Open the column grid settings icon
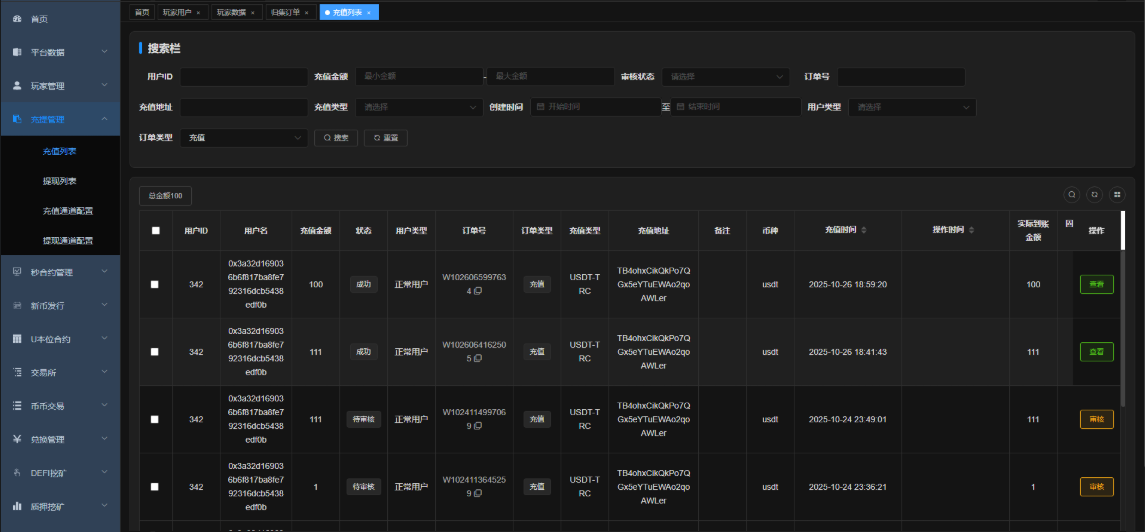The width and height of the screenshot is (1145, 532). pyautogui.click(x=1117, y=195)
